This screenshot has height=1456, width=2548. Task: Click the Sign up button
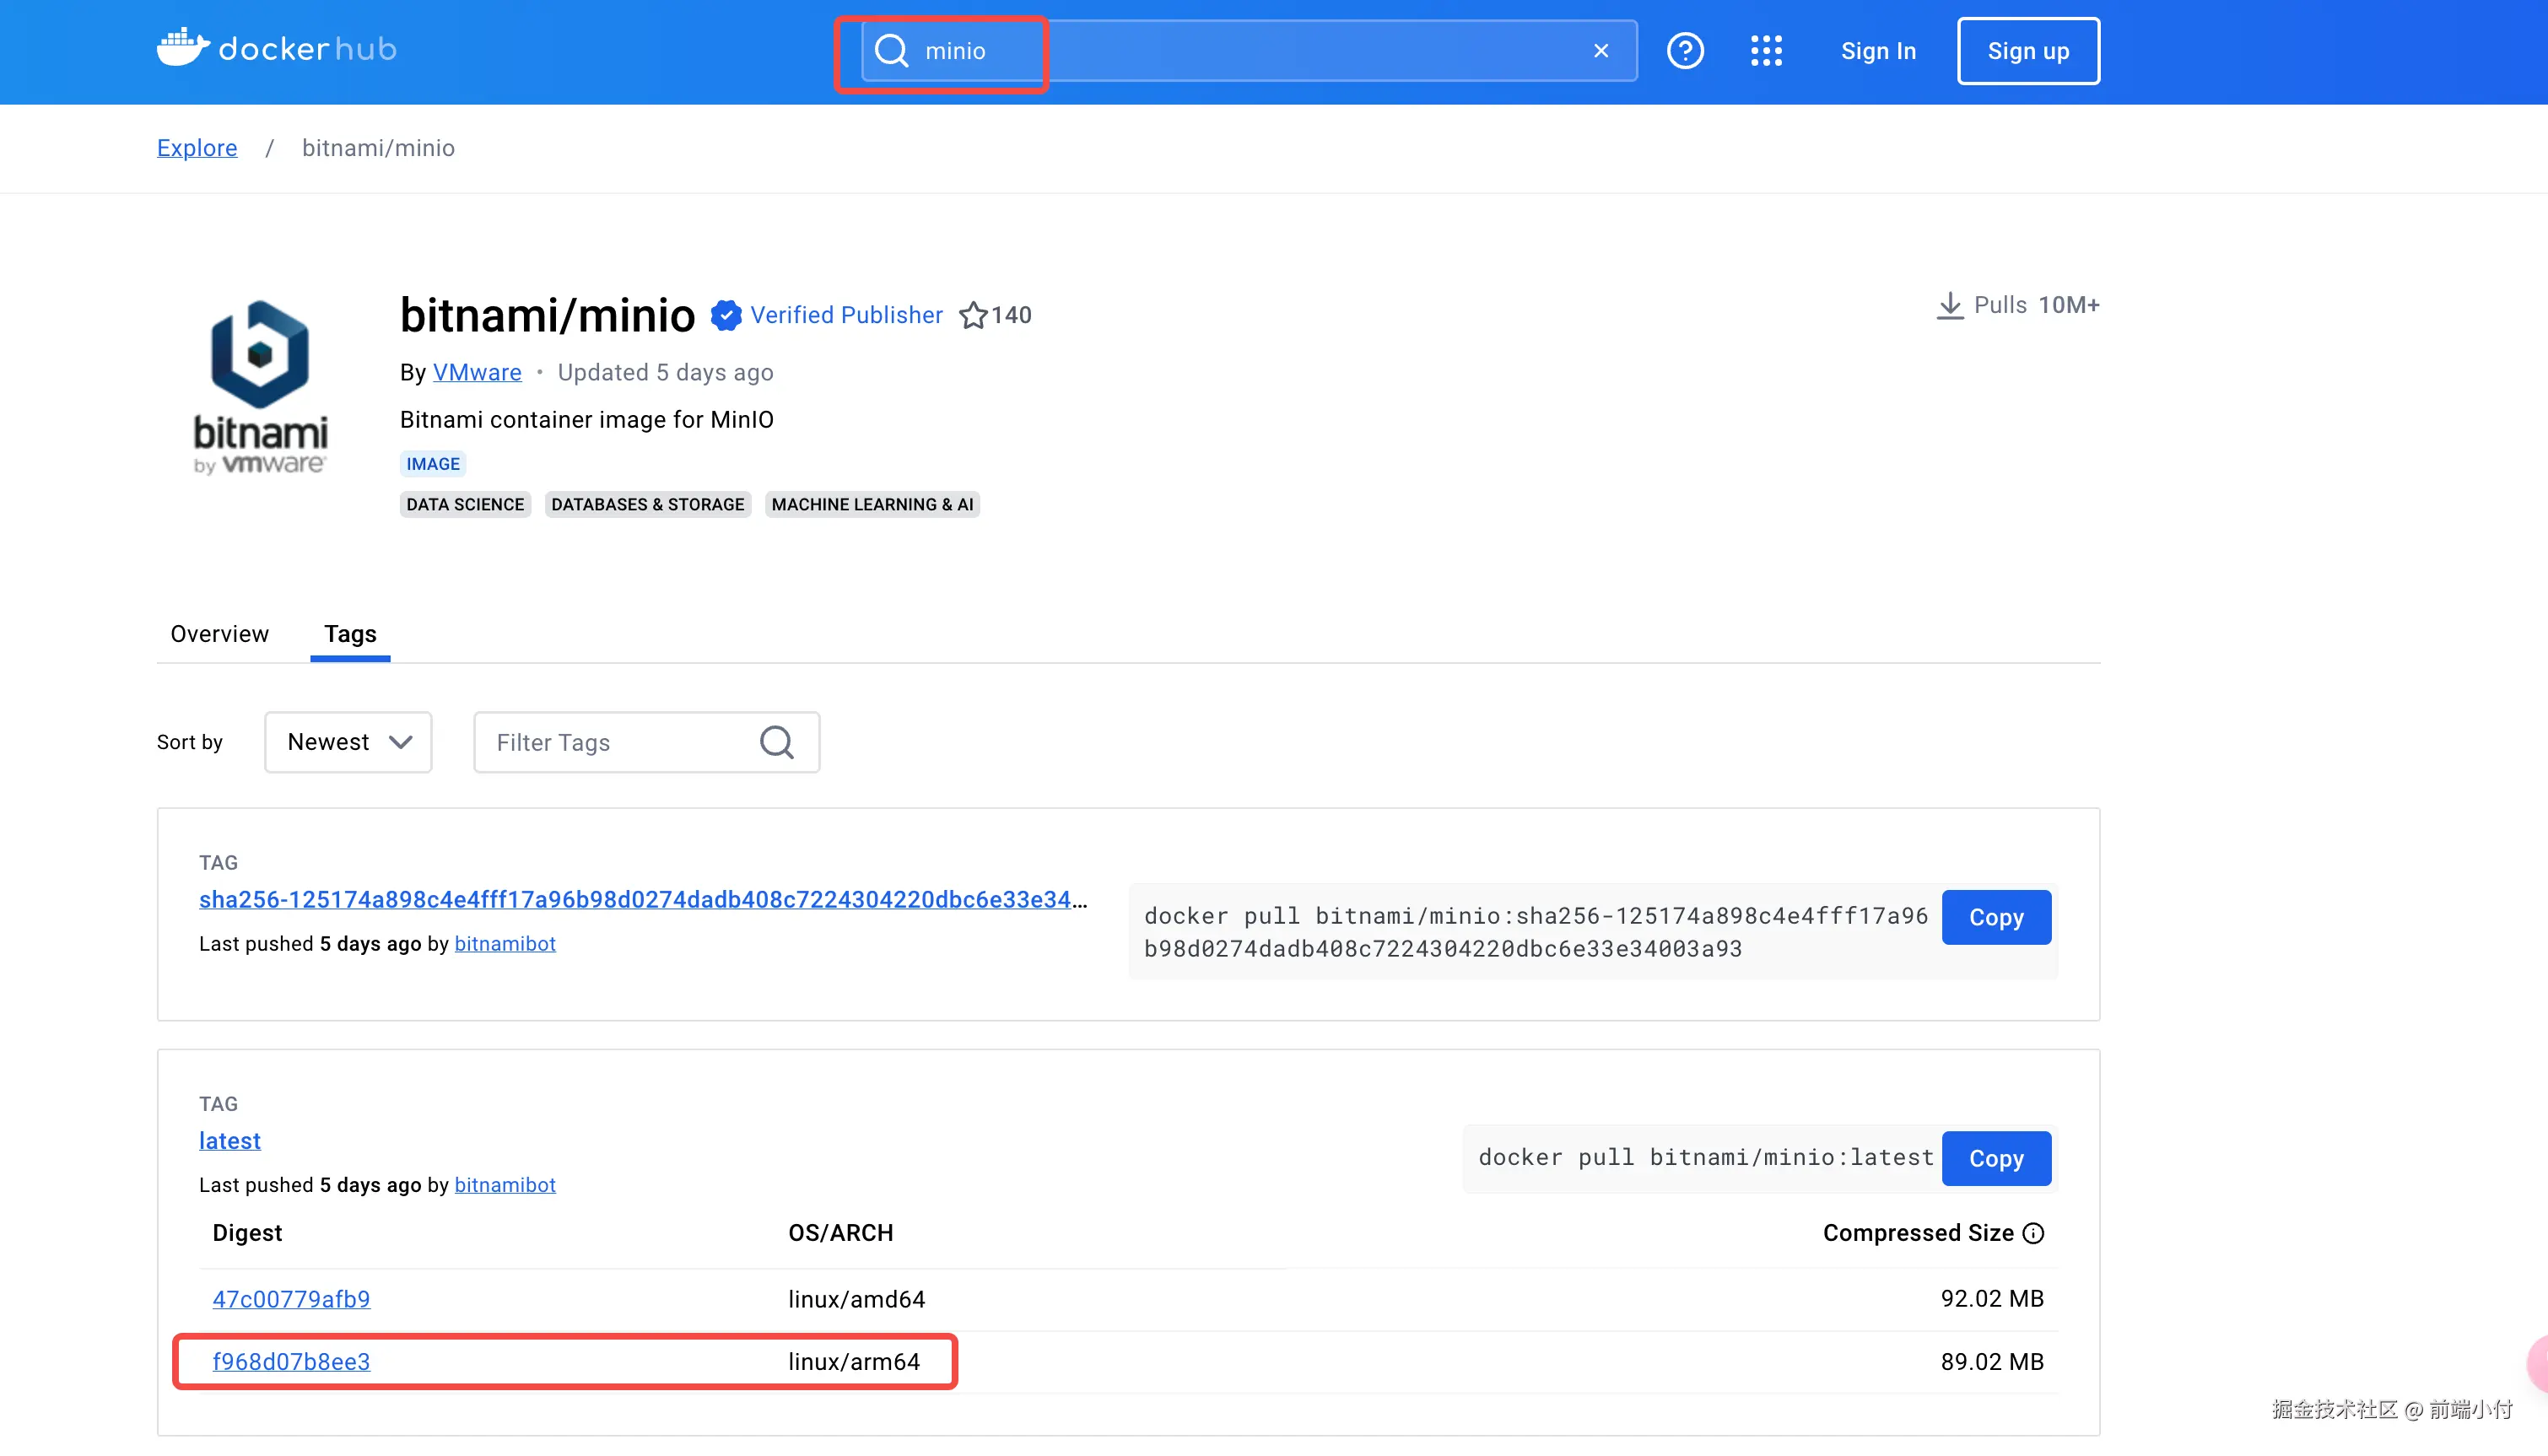click(x=2028, y=51)
